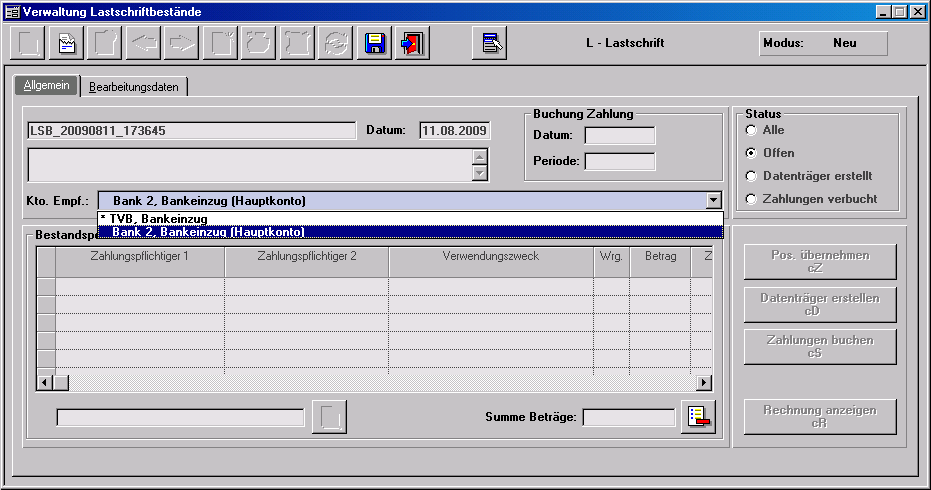This screenshot has width=931, height=490.
Task: Click the exit door icon in toolbar
Action: pyautogui.click(x=412, y=44)
